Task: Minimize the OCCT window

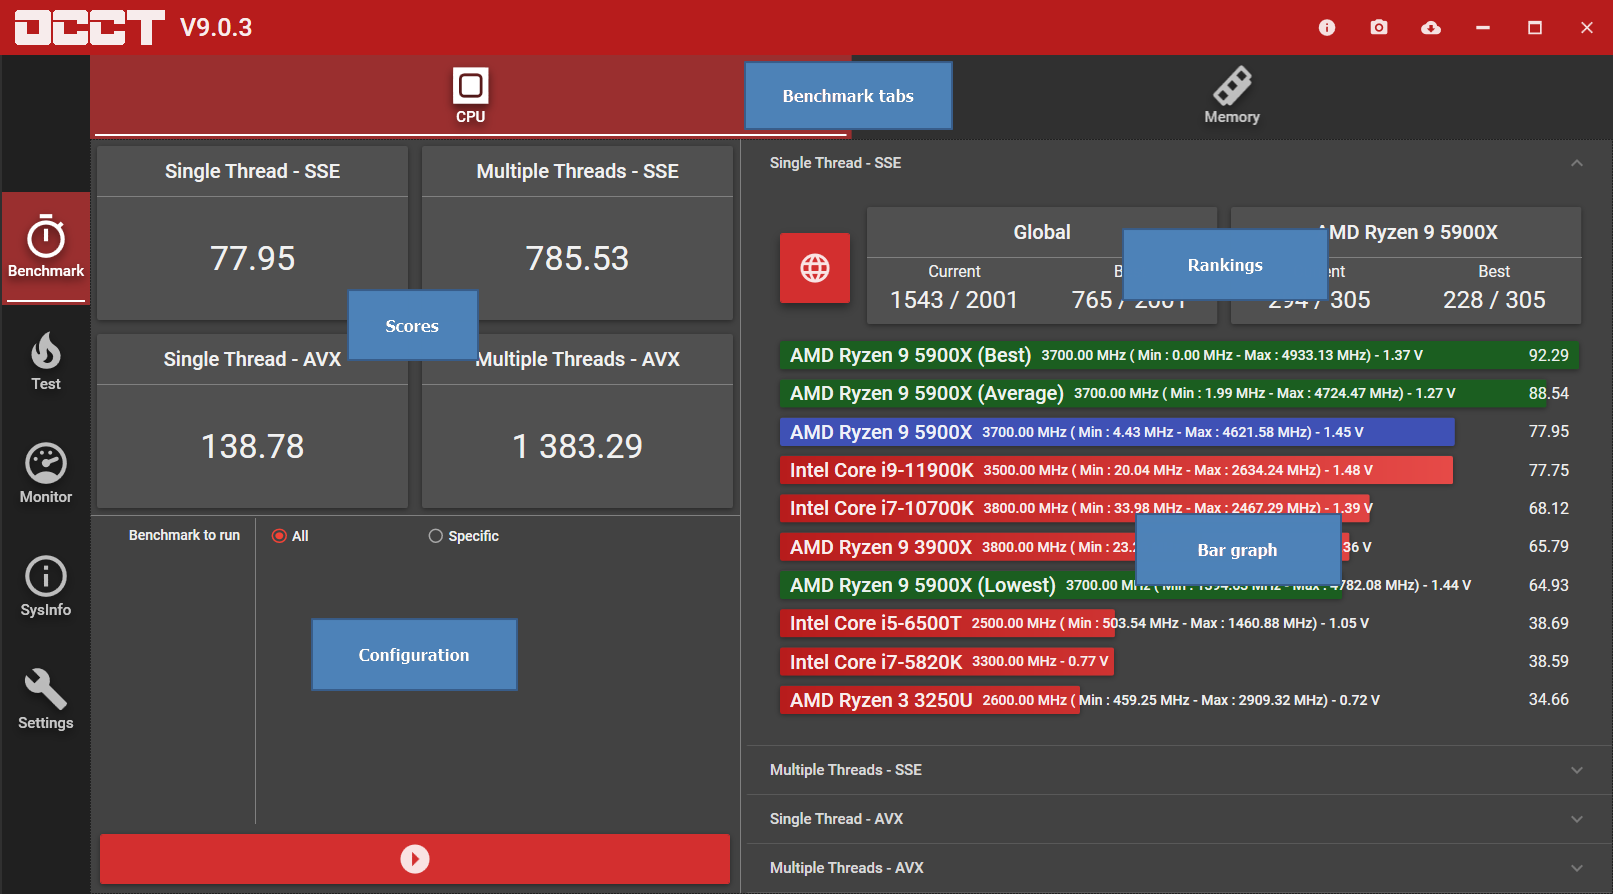Action: click(x=1483, y=27)
